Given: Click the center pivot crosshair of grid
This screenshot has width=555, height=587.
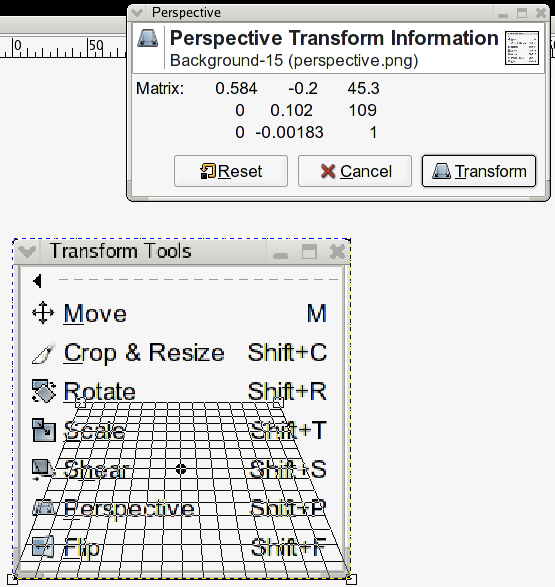Looking at the screenshot, I should (181, 469).
